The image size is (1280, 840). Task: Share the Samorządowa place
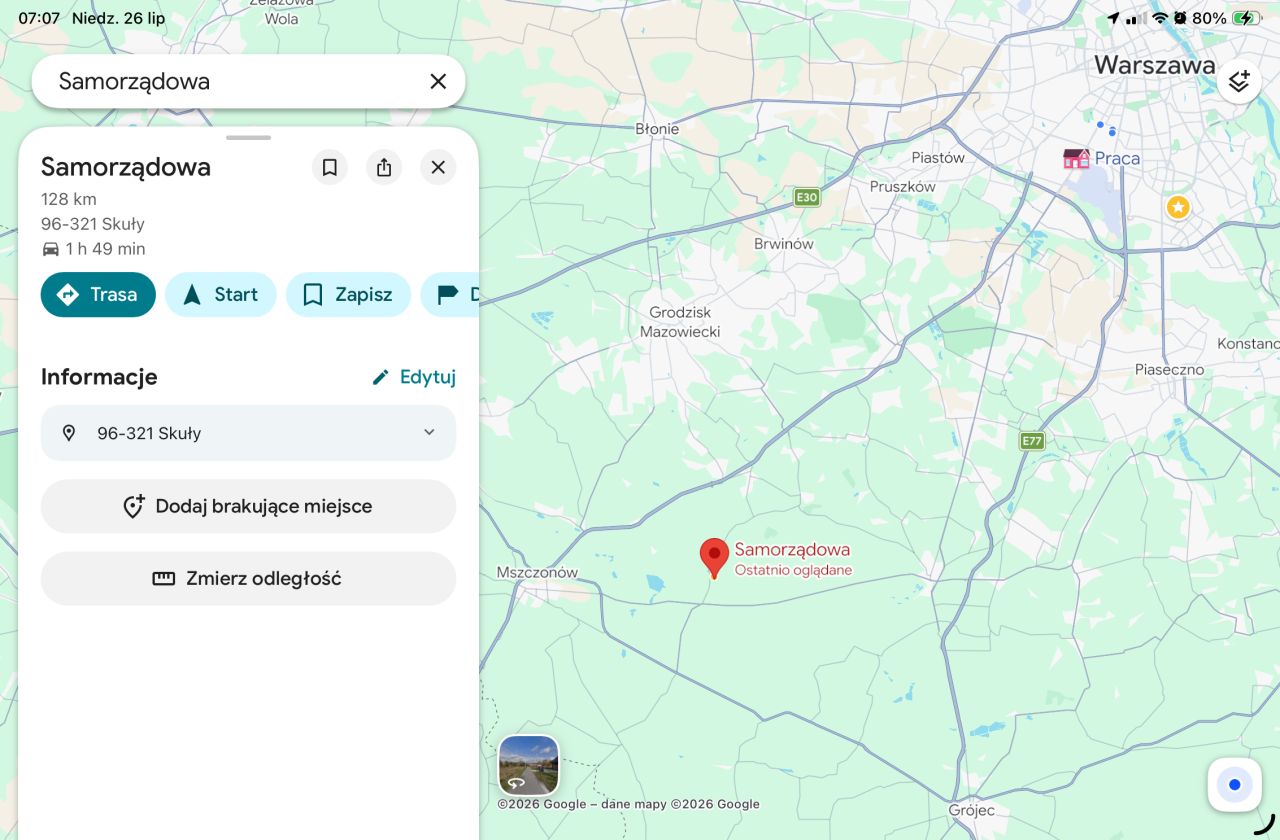[384, 167]
